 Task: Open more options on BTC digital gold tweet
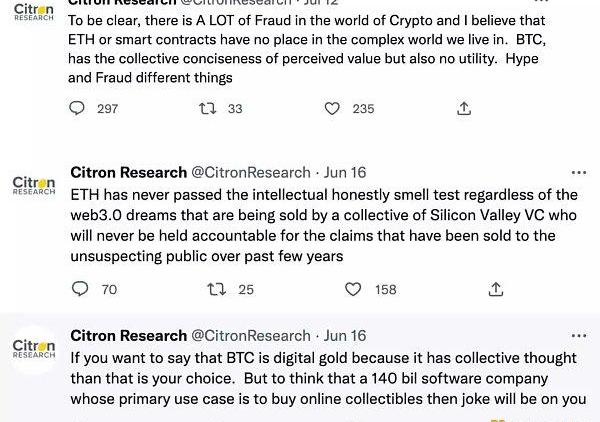pos(578,336)
